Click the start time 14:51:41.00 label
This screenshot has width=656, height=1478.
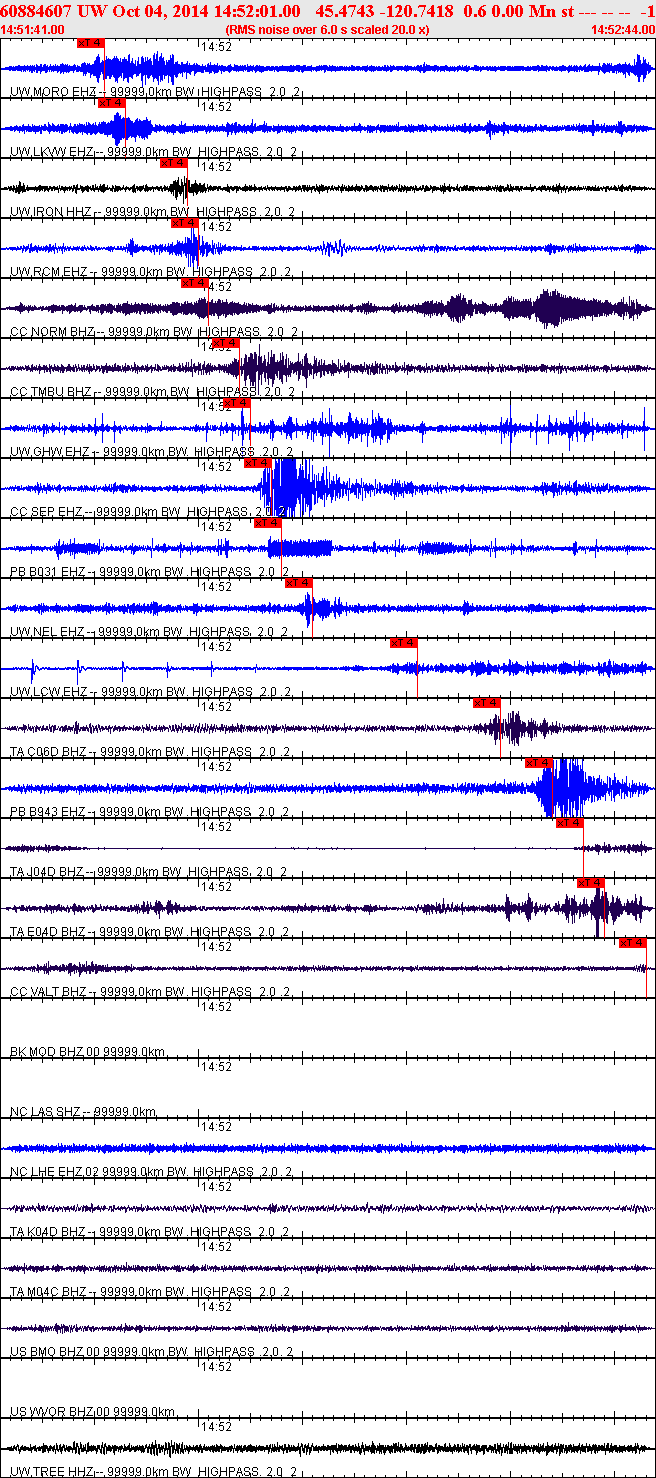[x=33, y=30]
